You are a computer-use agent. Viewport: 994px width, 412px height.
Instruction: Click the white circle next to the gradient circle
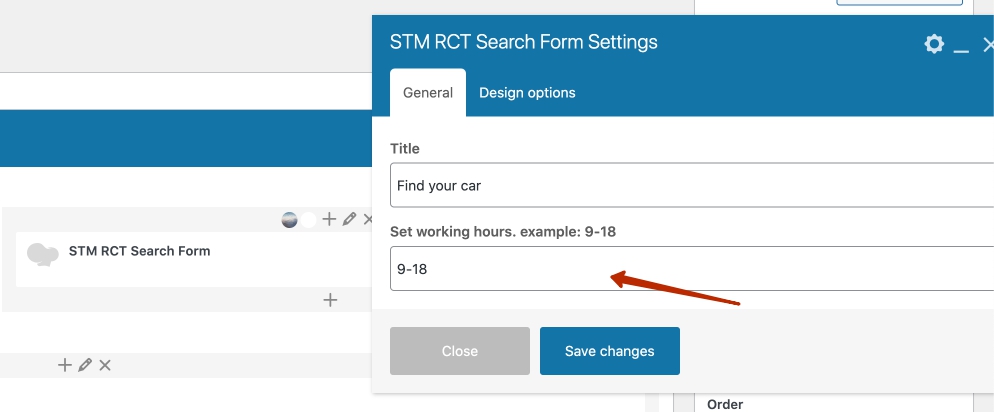[309, 220]
